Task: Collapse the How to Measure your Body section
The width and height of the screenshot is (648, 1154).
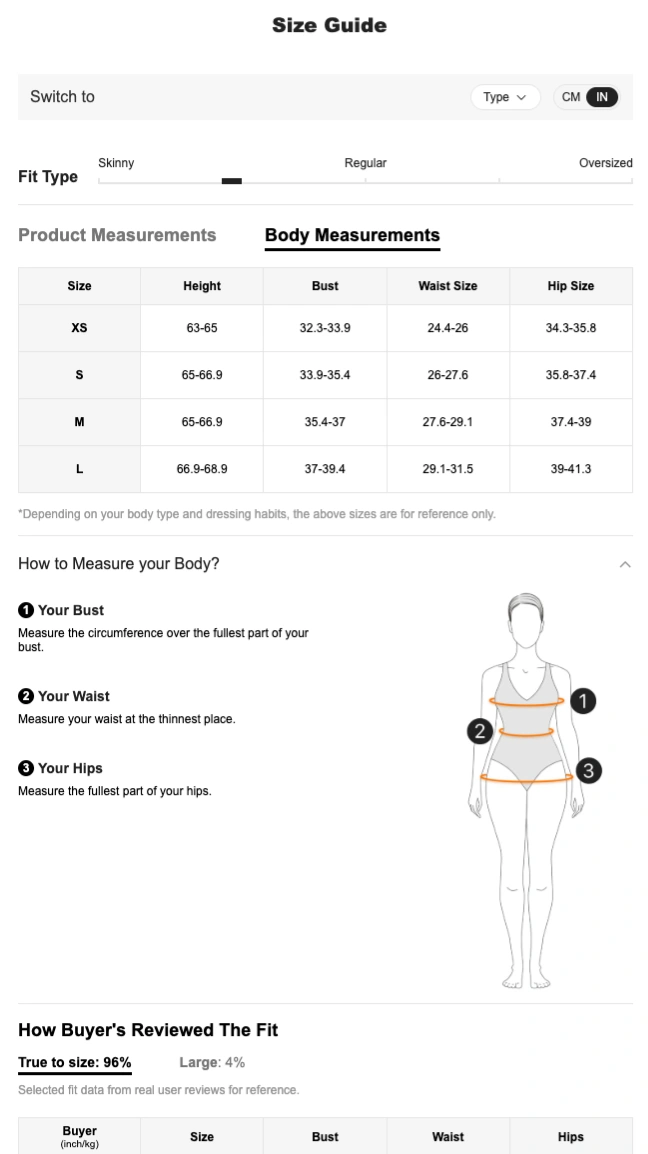Action: point(625,564)
